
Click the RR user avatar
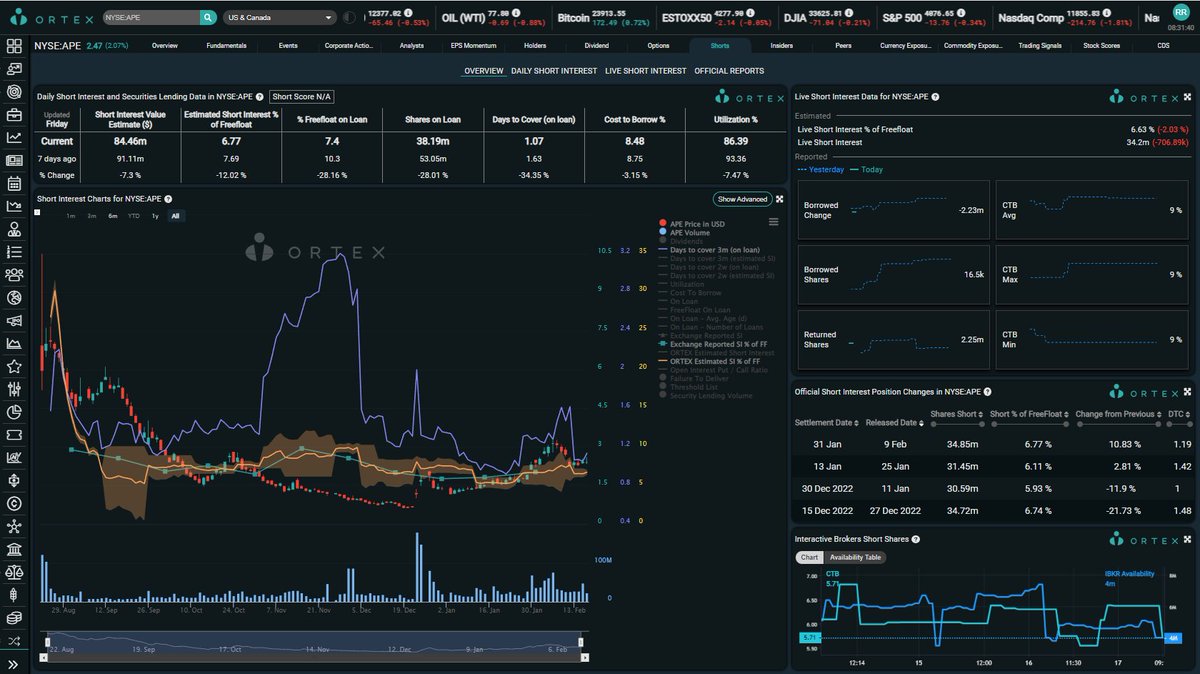click(x=1181, y=11)
